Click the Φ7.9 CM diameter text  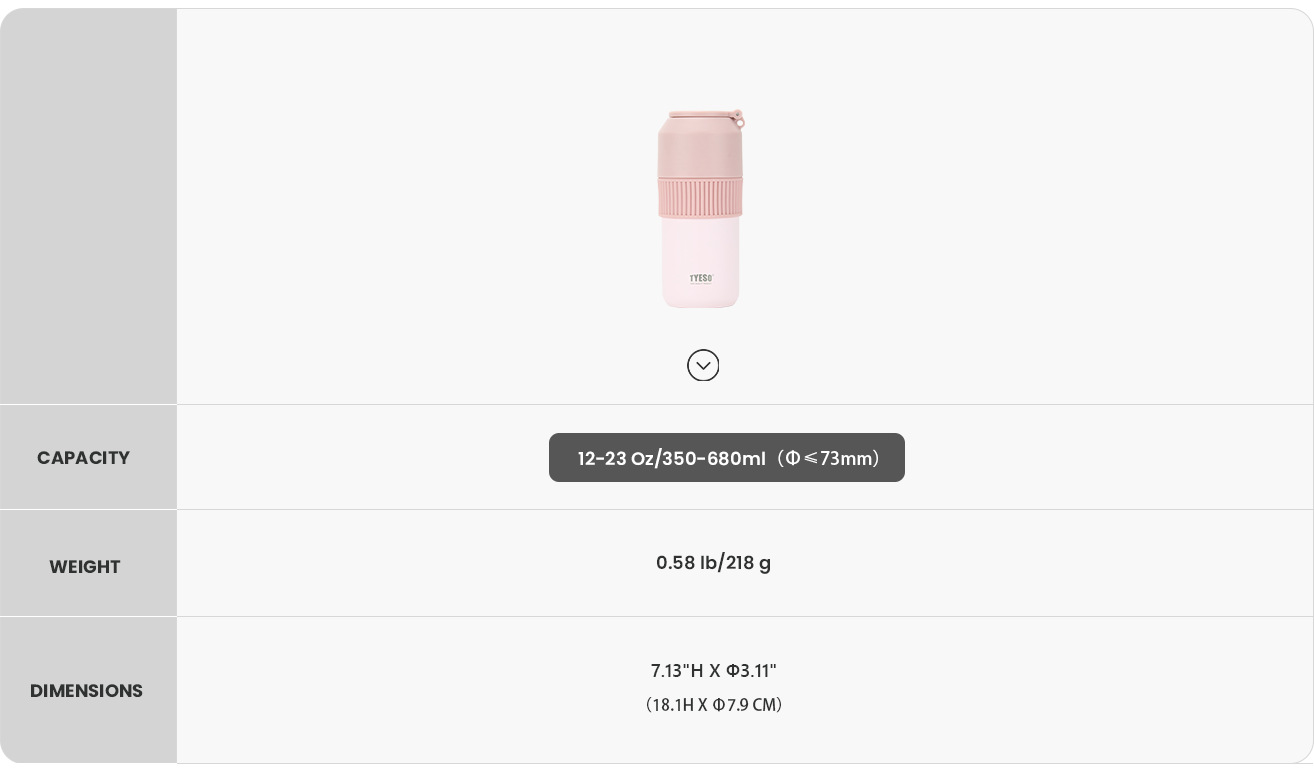746,705
